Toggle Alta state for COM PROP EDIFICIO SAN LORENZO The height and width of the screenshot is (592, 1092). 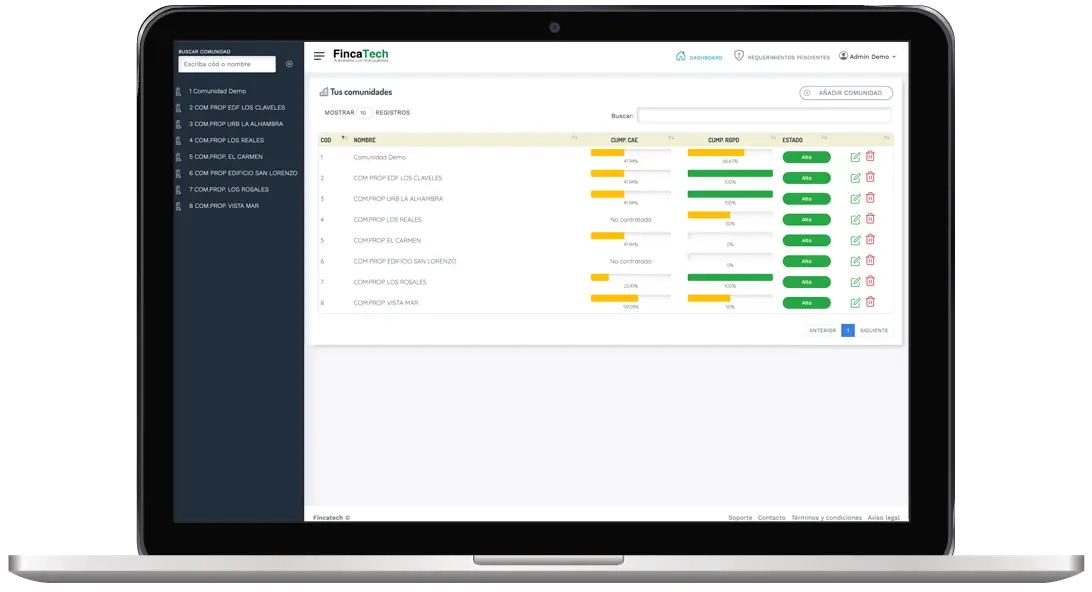tap(806, 261)
